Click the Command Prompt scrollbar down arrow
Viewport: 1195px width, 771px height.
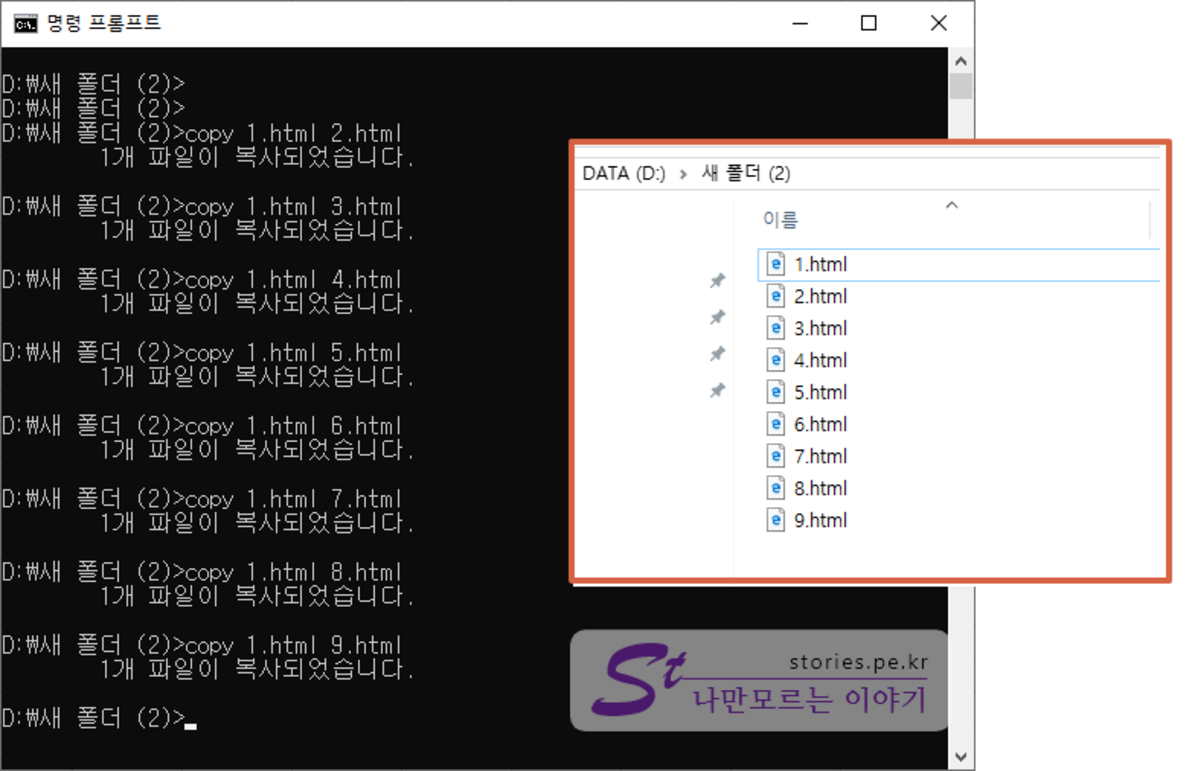pos(961,757)
